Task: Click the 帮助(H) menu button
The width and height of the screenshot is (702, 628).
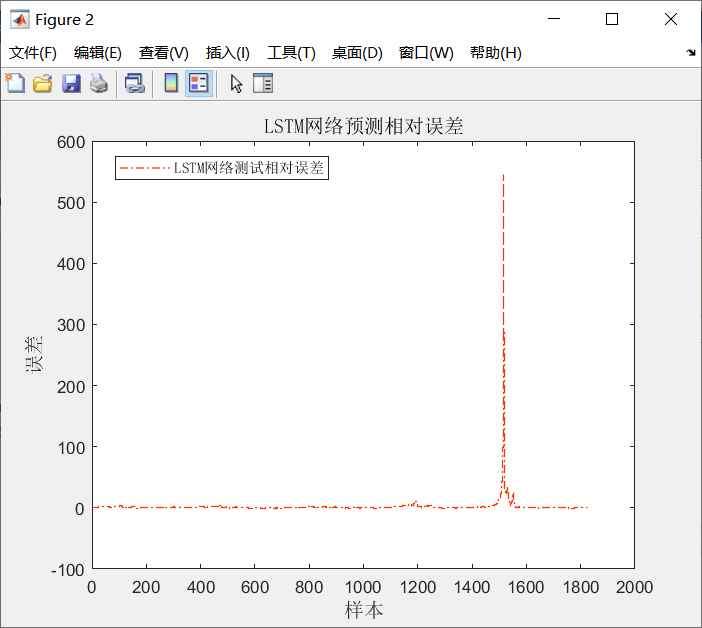Action: 496,53
